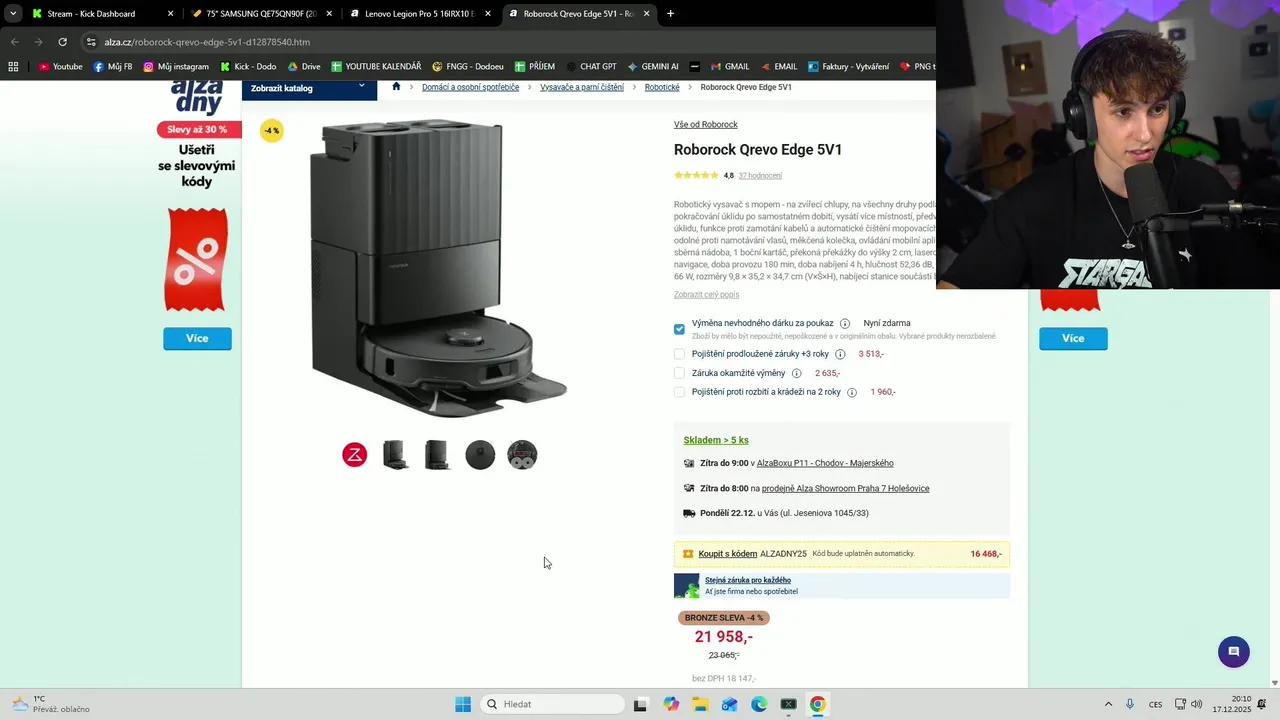Go back with the browser back arrow
The image size is (1280, 720).
pyautogui.click(x=14, y=42)
